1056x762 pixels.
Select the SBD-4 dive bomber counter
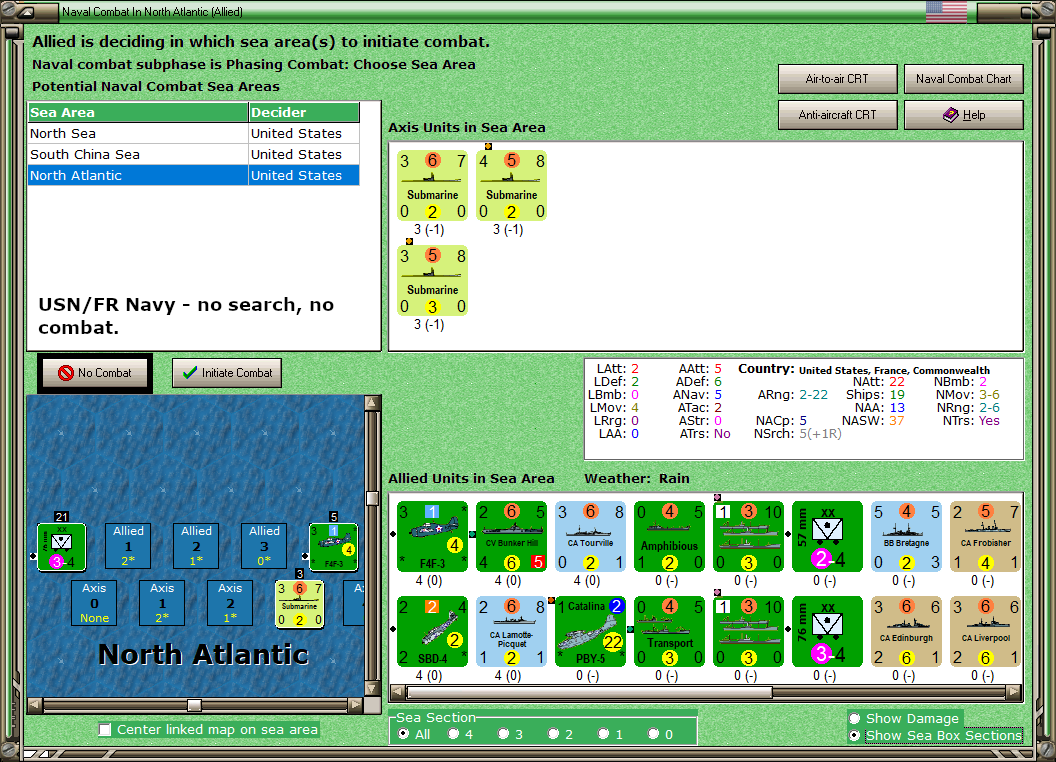pyautogui.click(x=432, y=631)
